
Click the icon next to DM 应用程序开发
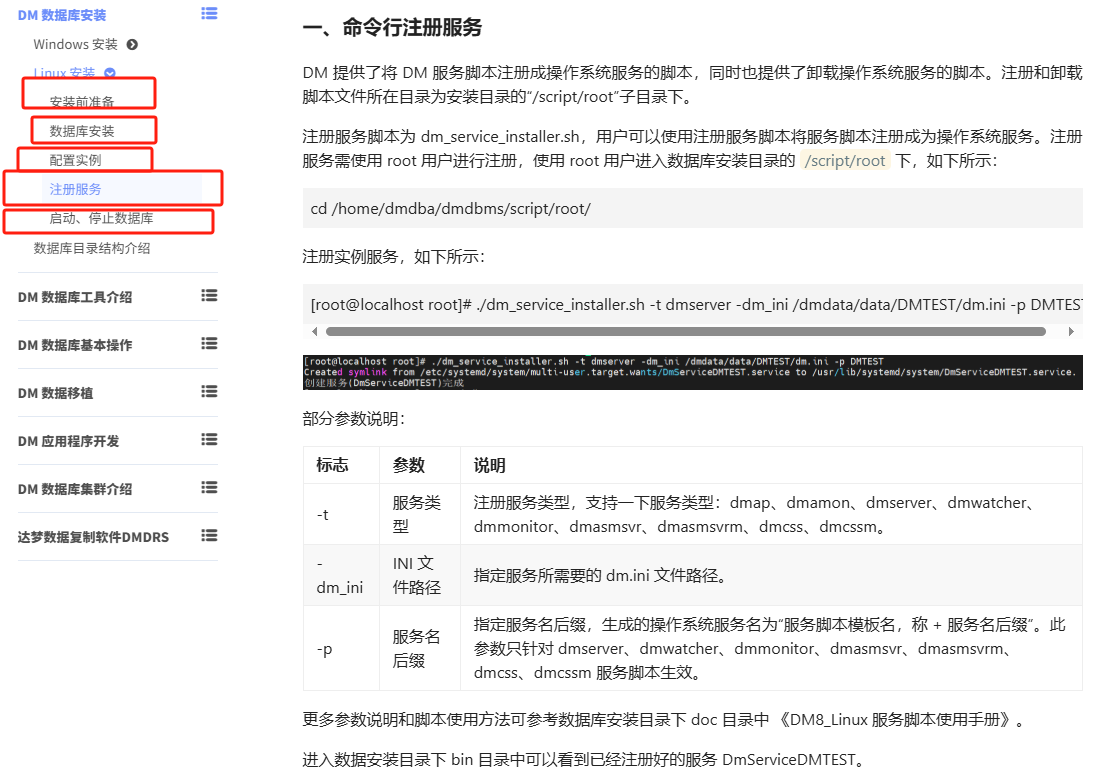(209, 440)
